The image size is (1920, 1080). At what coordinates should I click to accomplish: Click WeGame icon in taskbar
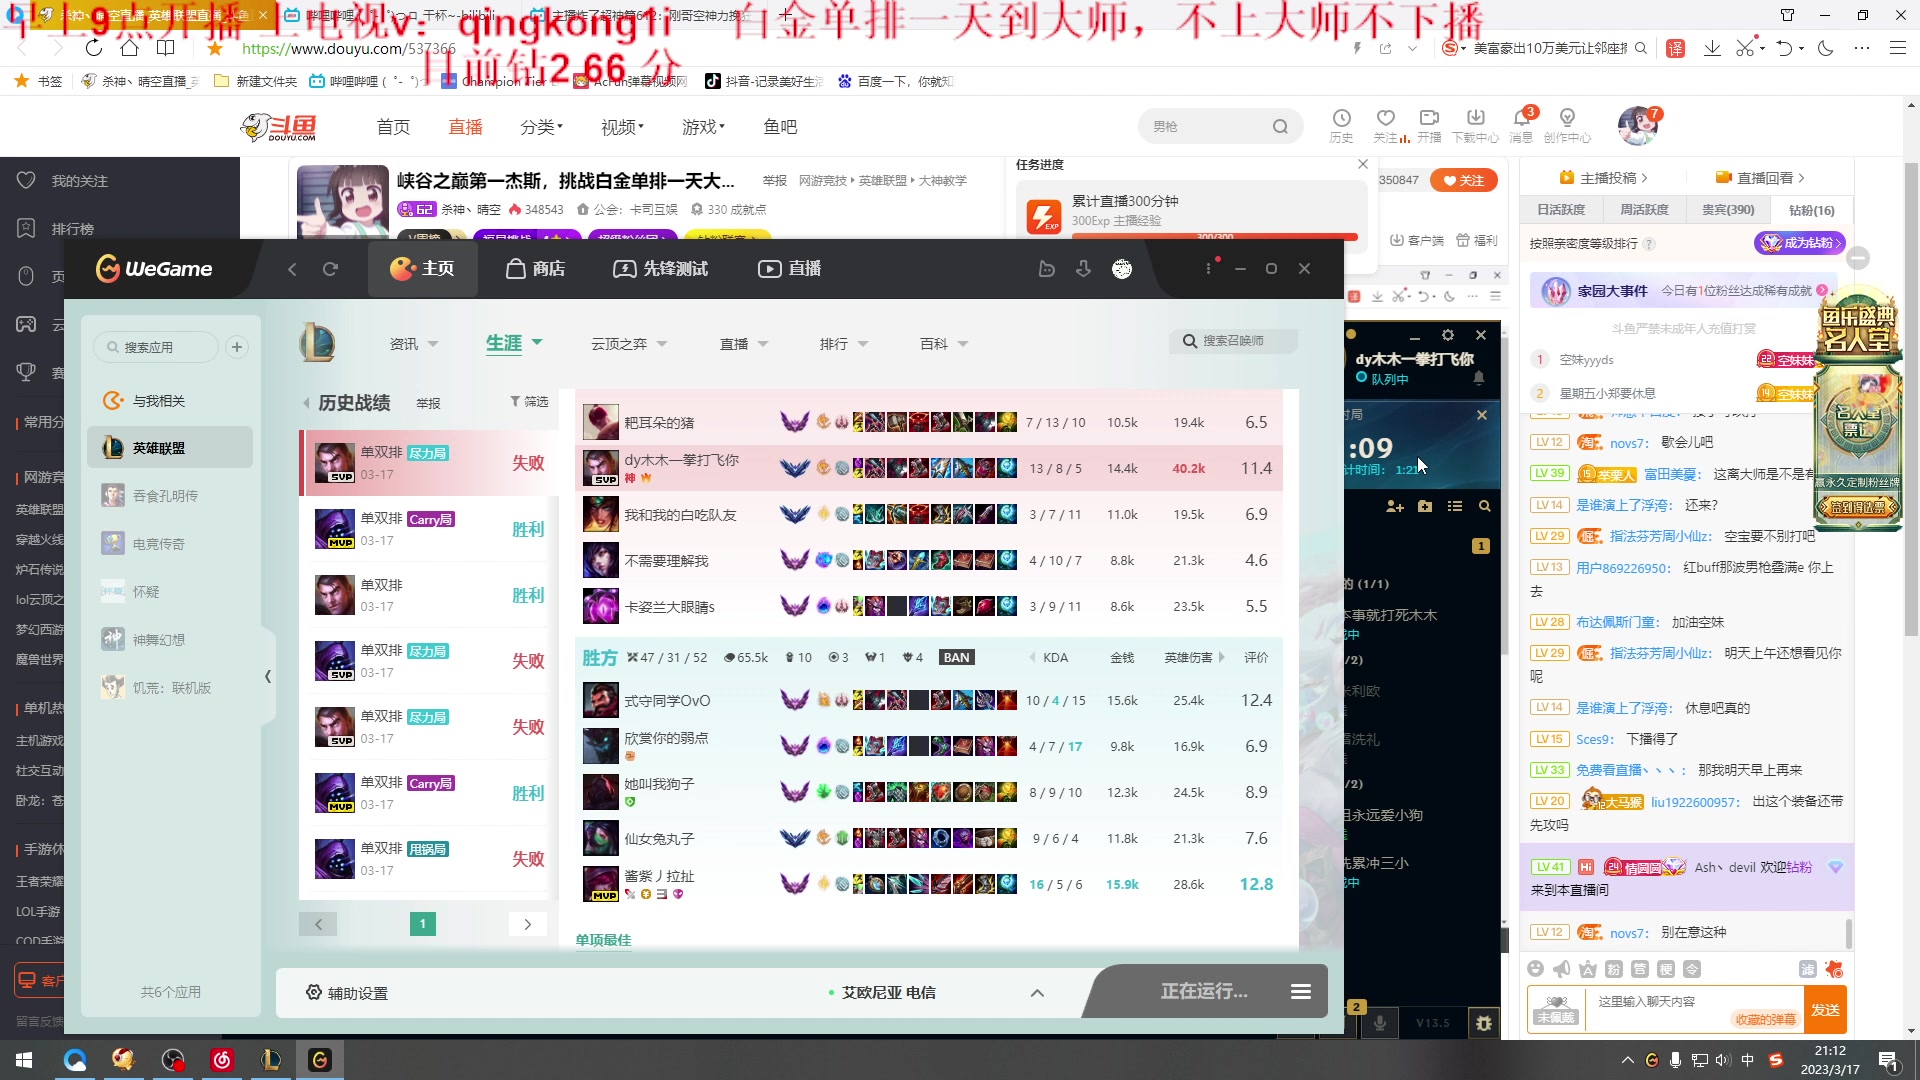[x=320, y=1060]
